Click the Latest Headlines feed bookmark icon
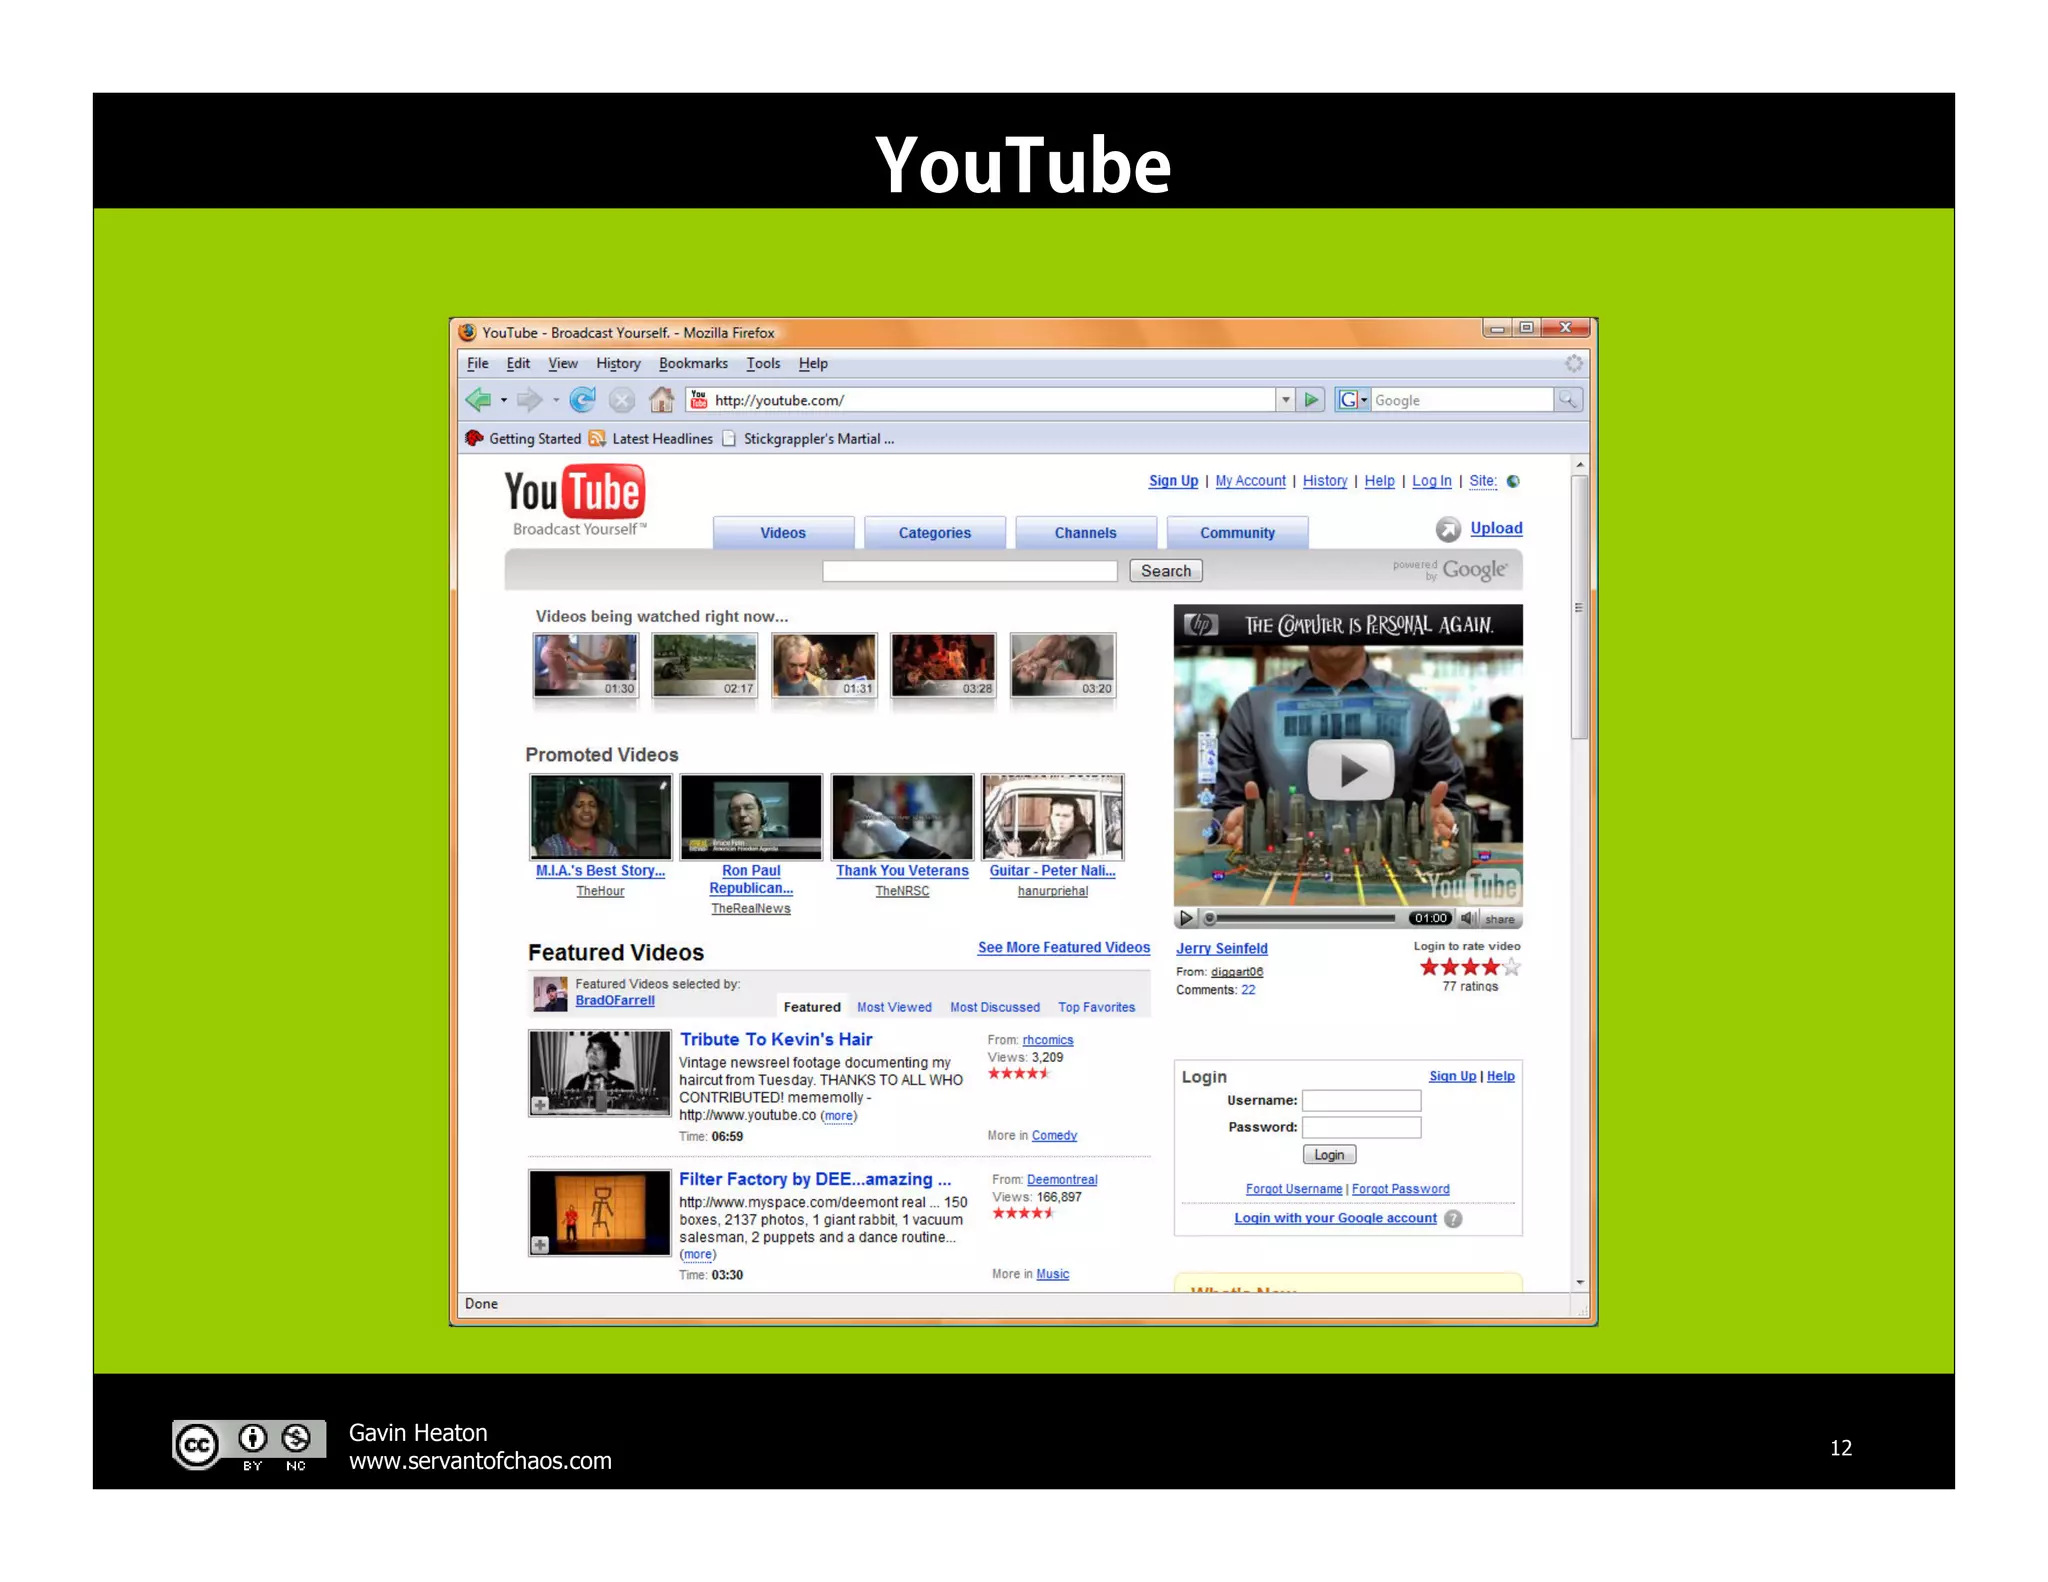This screenshot has width=2048, height=1582. tap(597, 438)
